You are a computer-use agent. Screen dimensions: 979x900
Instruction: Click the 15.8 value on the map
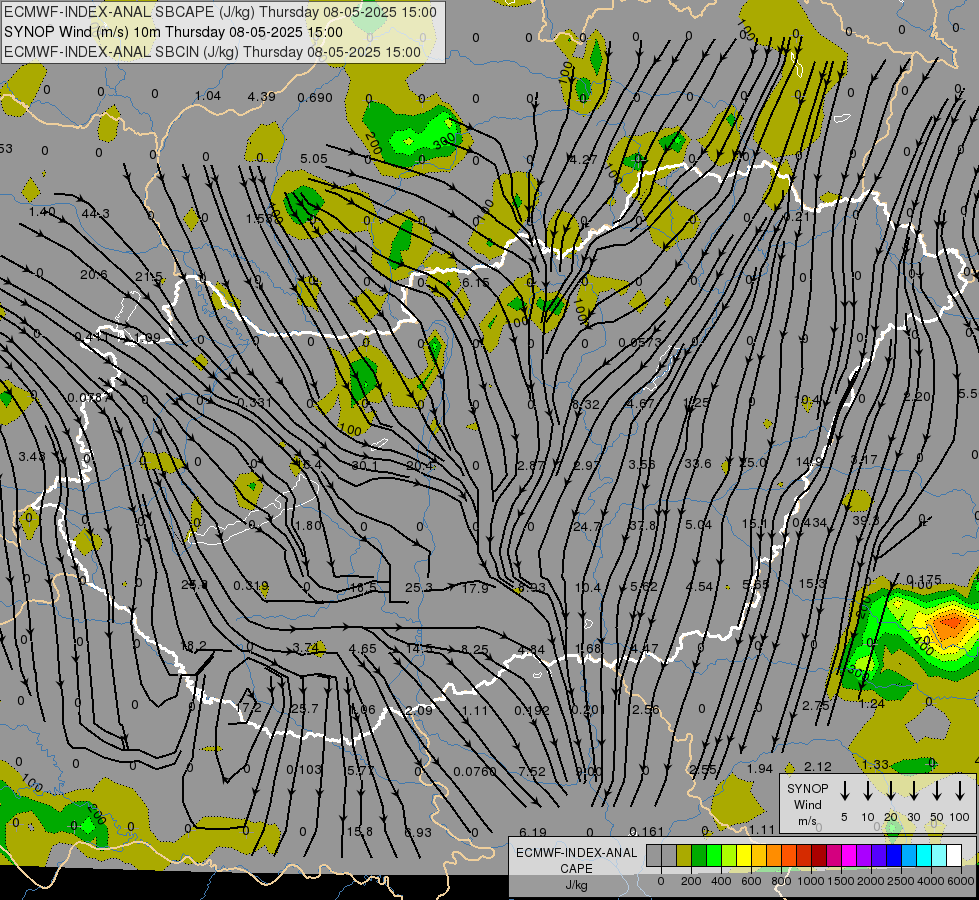pyautogui.click(x=360, y=831)
